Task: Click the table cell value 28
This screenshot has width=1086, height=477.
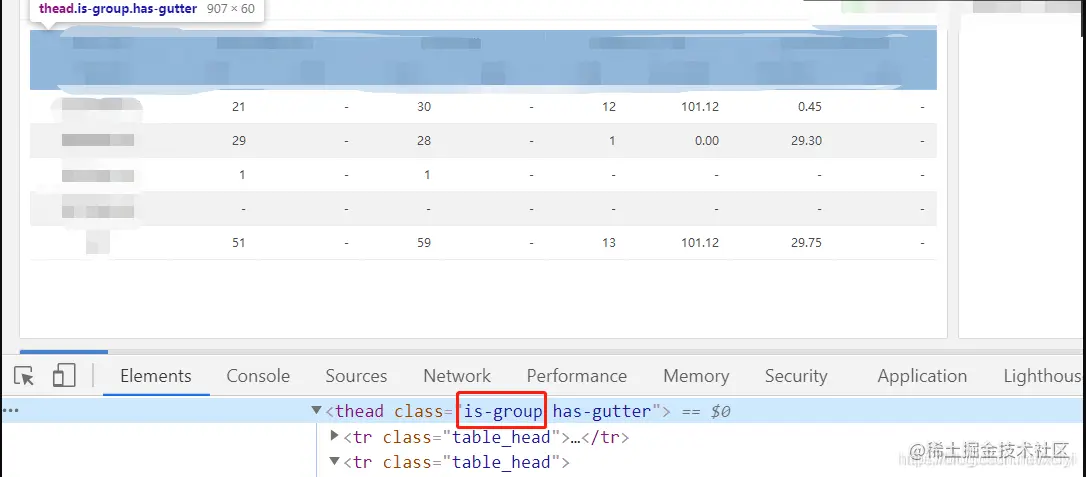Action: pyautogui.click(x=424, y=141)
